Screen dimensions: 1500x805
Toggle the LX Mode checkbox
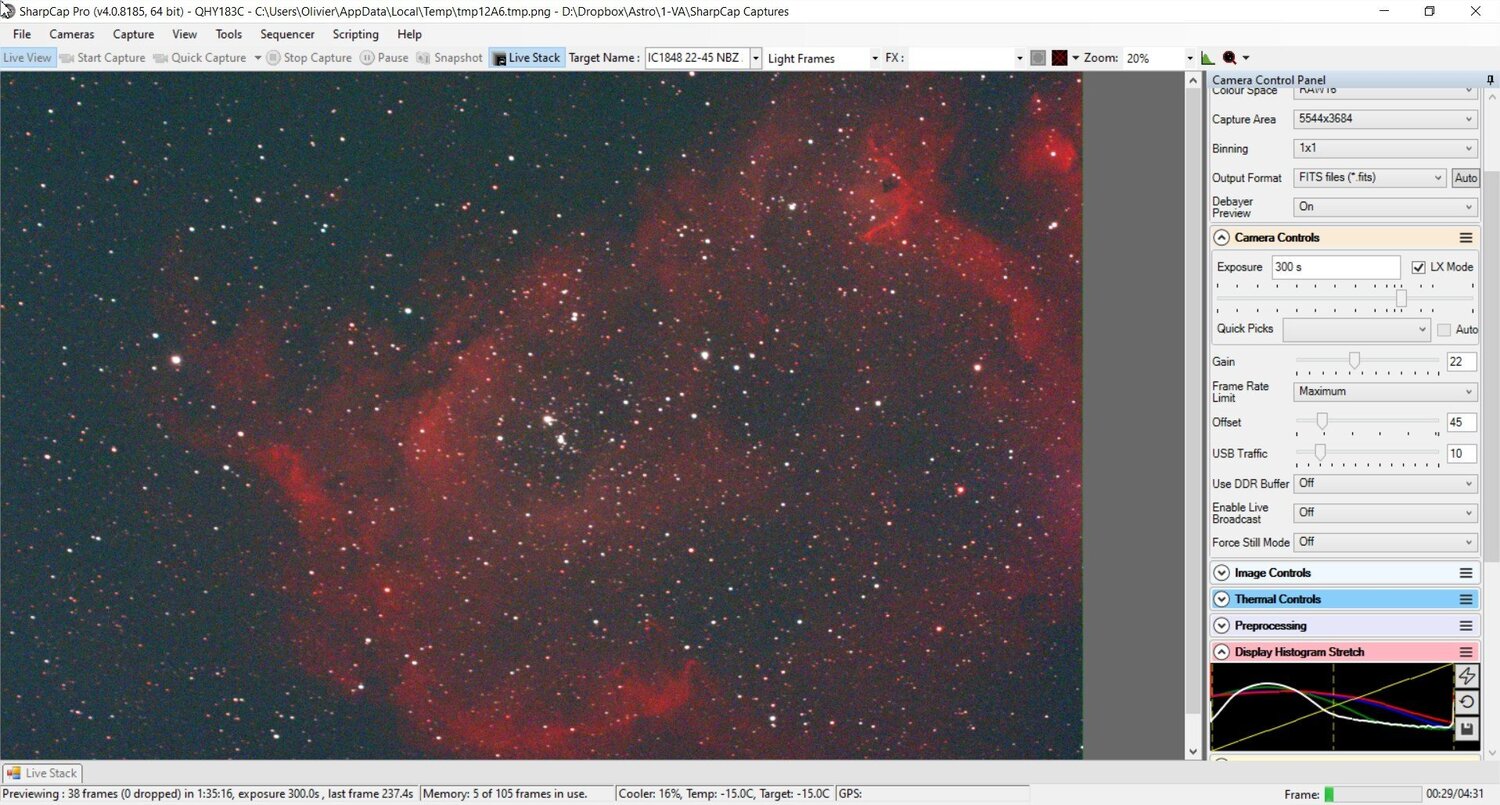1418,266
